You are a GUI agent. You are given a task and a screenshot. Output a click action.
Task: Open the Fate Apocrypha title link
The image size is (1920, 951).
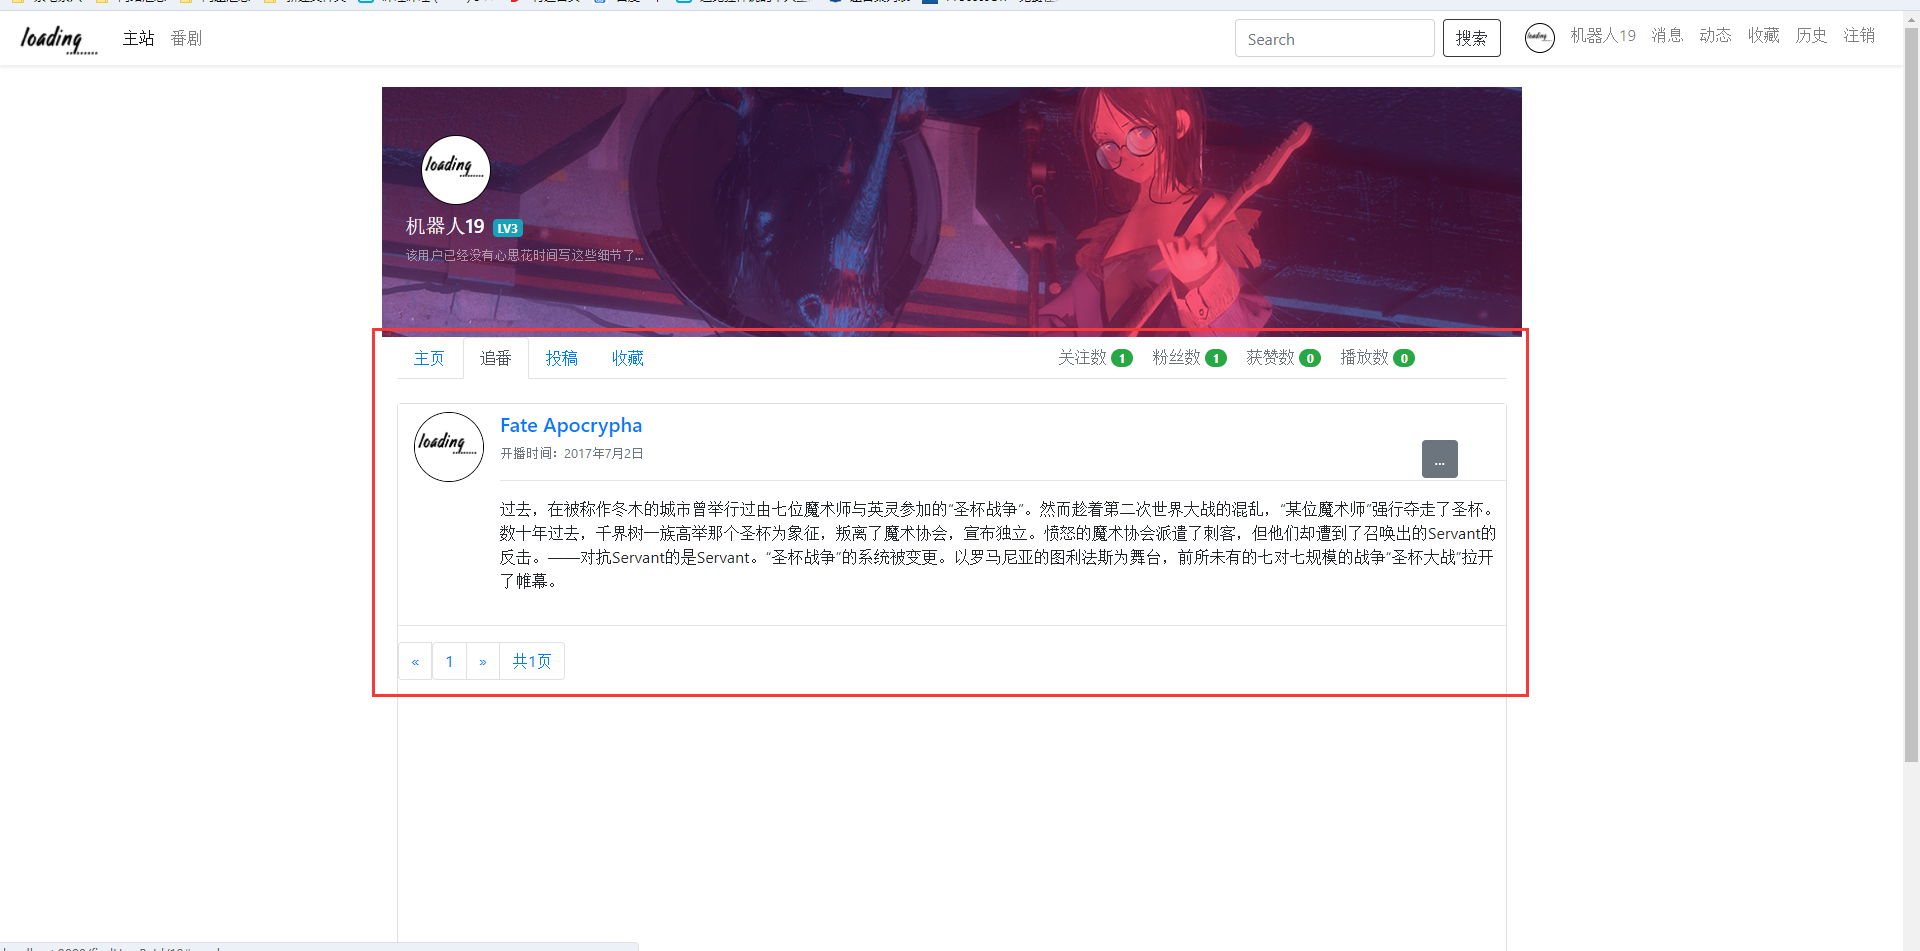click(x=571, y=425)
